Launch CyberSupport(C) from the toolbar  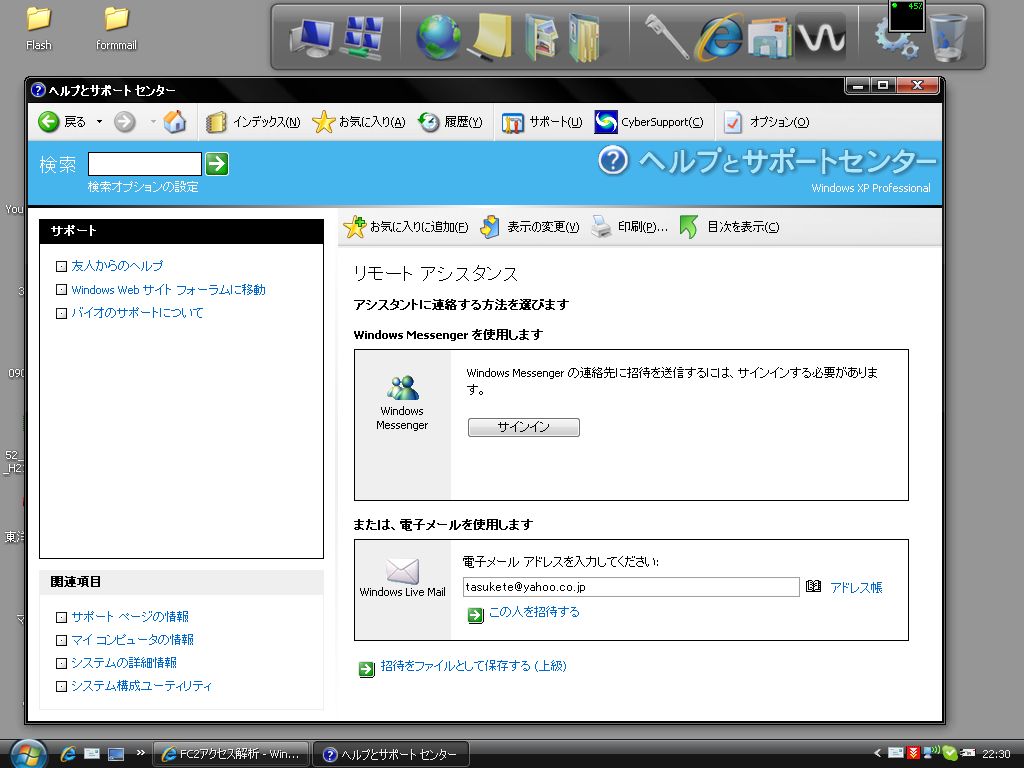(648, 122)
